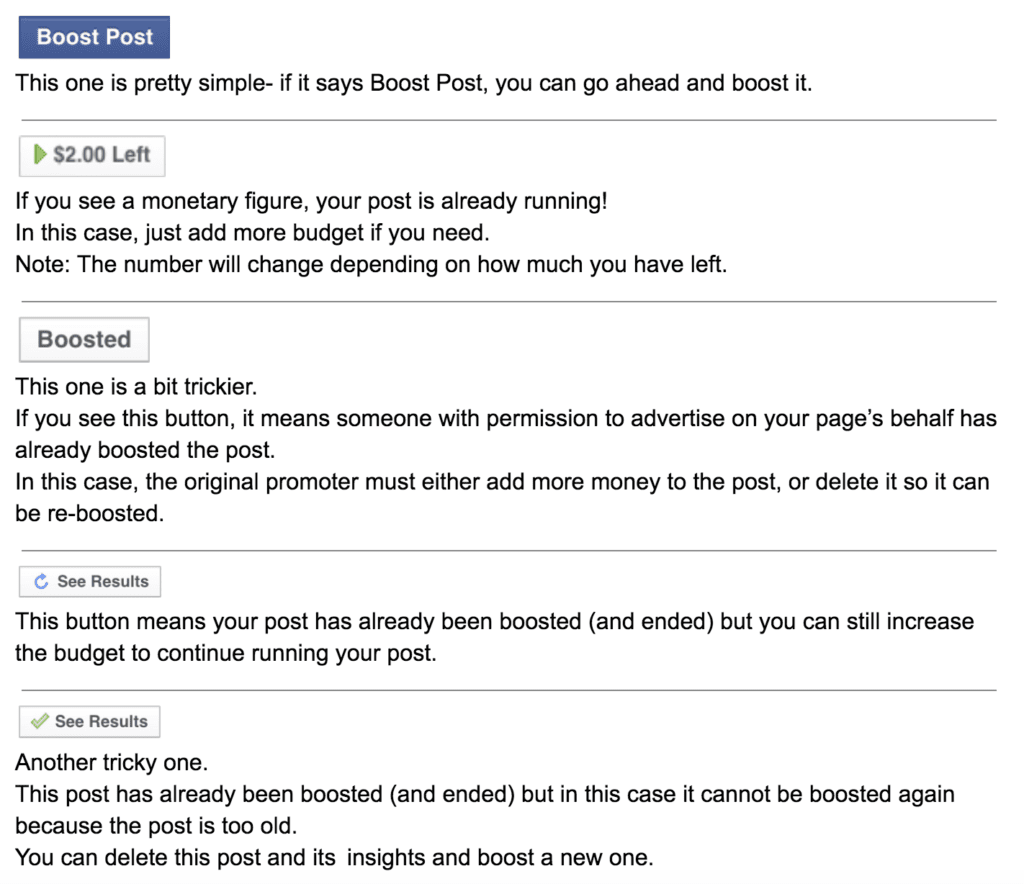The width and height of the screenshot is (1024, 884).
Task: Click the green play arrow icon on budget button
Action: coord(39,155)
